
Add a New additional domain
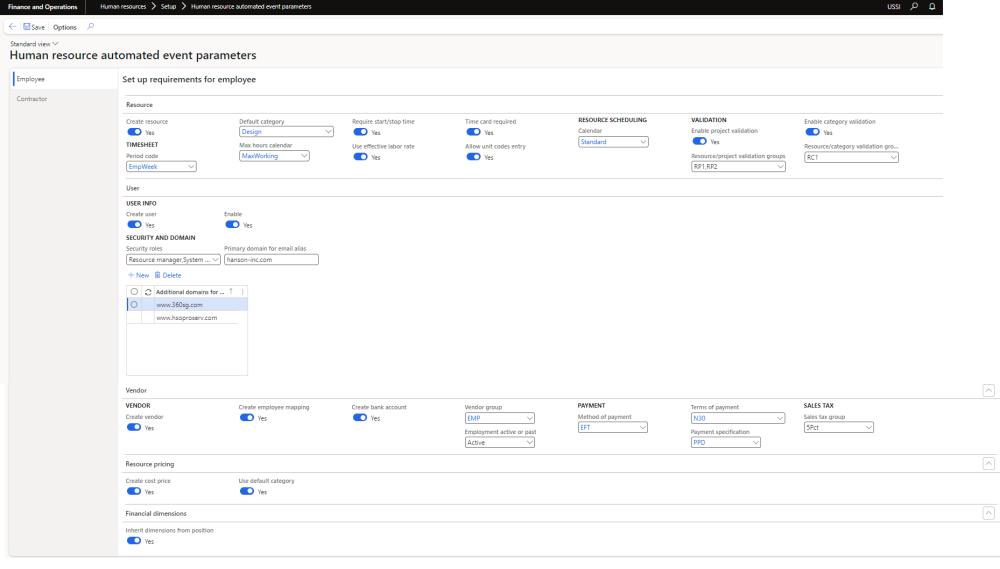click(x=138, y=275)
